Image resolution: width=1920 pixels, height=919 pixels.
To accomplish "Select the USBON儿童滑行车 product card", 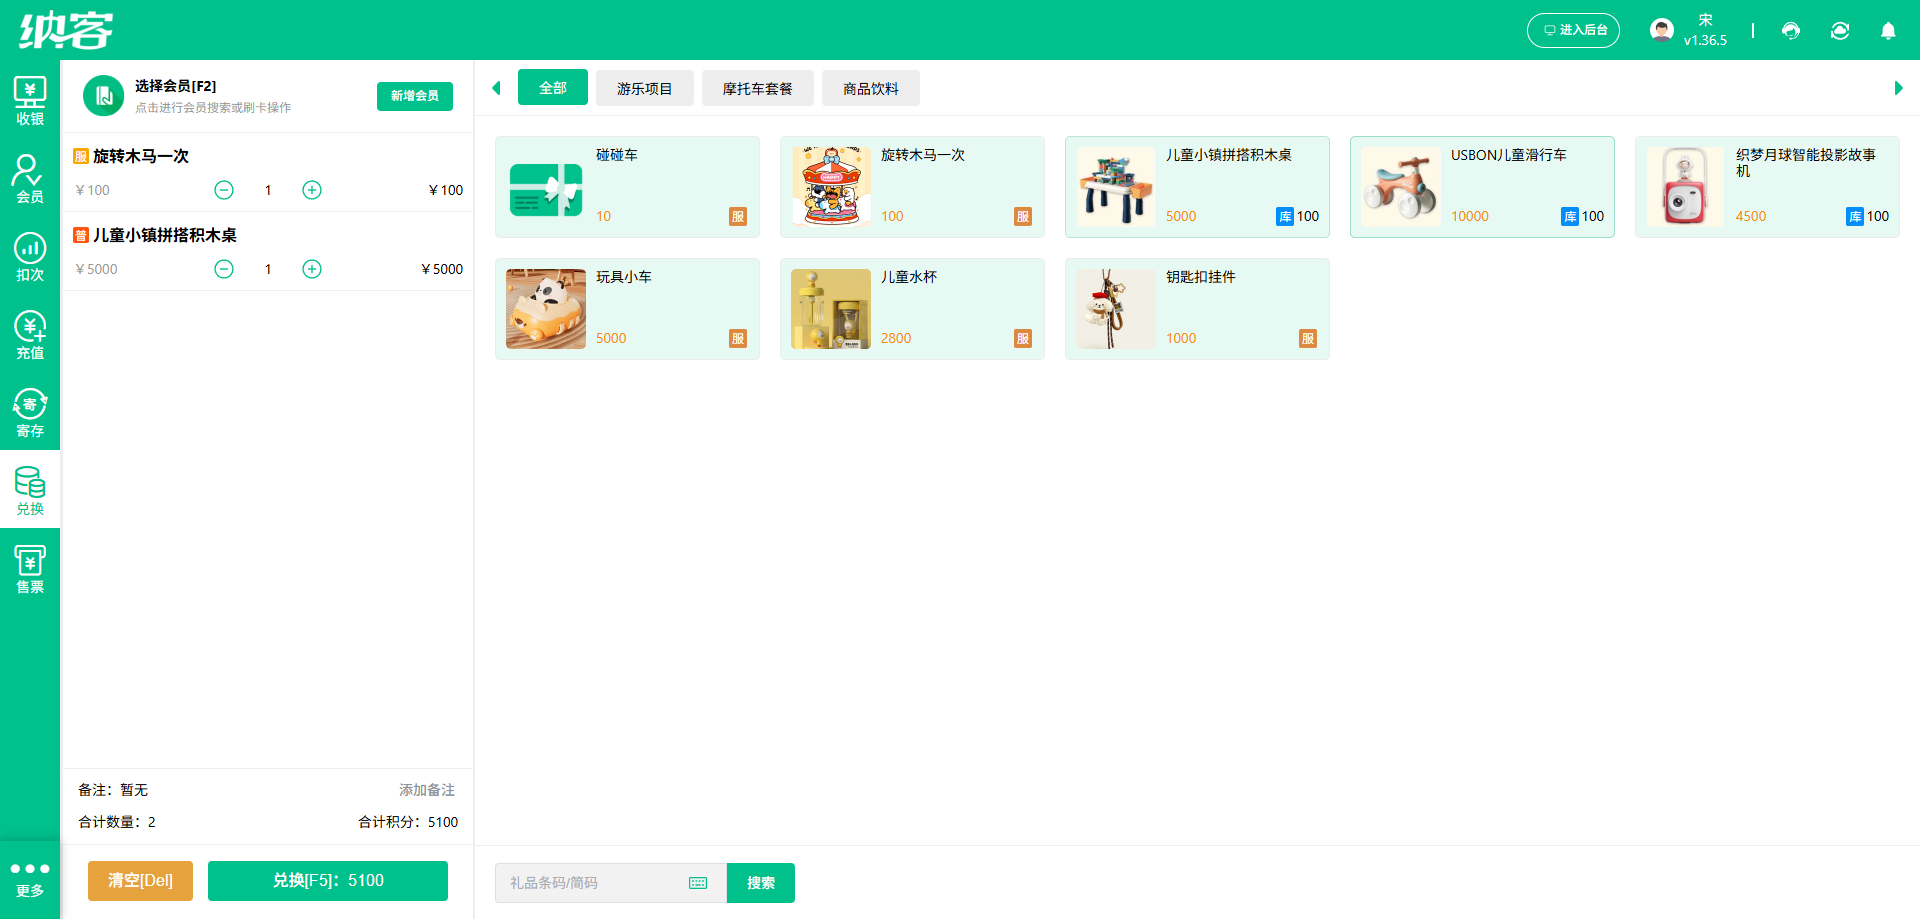I will click(1482, 187).
